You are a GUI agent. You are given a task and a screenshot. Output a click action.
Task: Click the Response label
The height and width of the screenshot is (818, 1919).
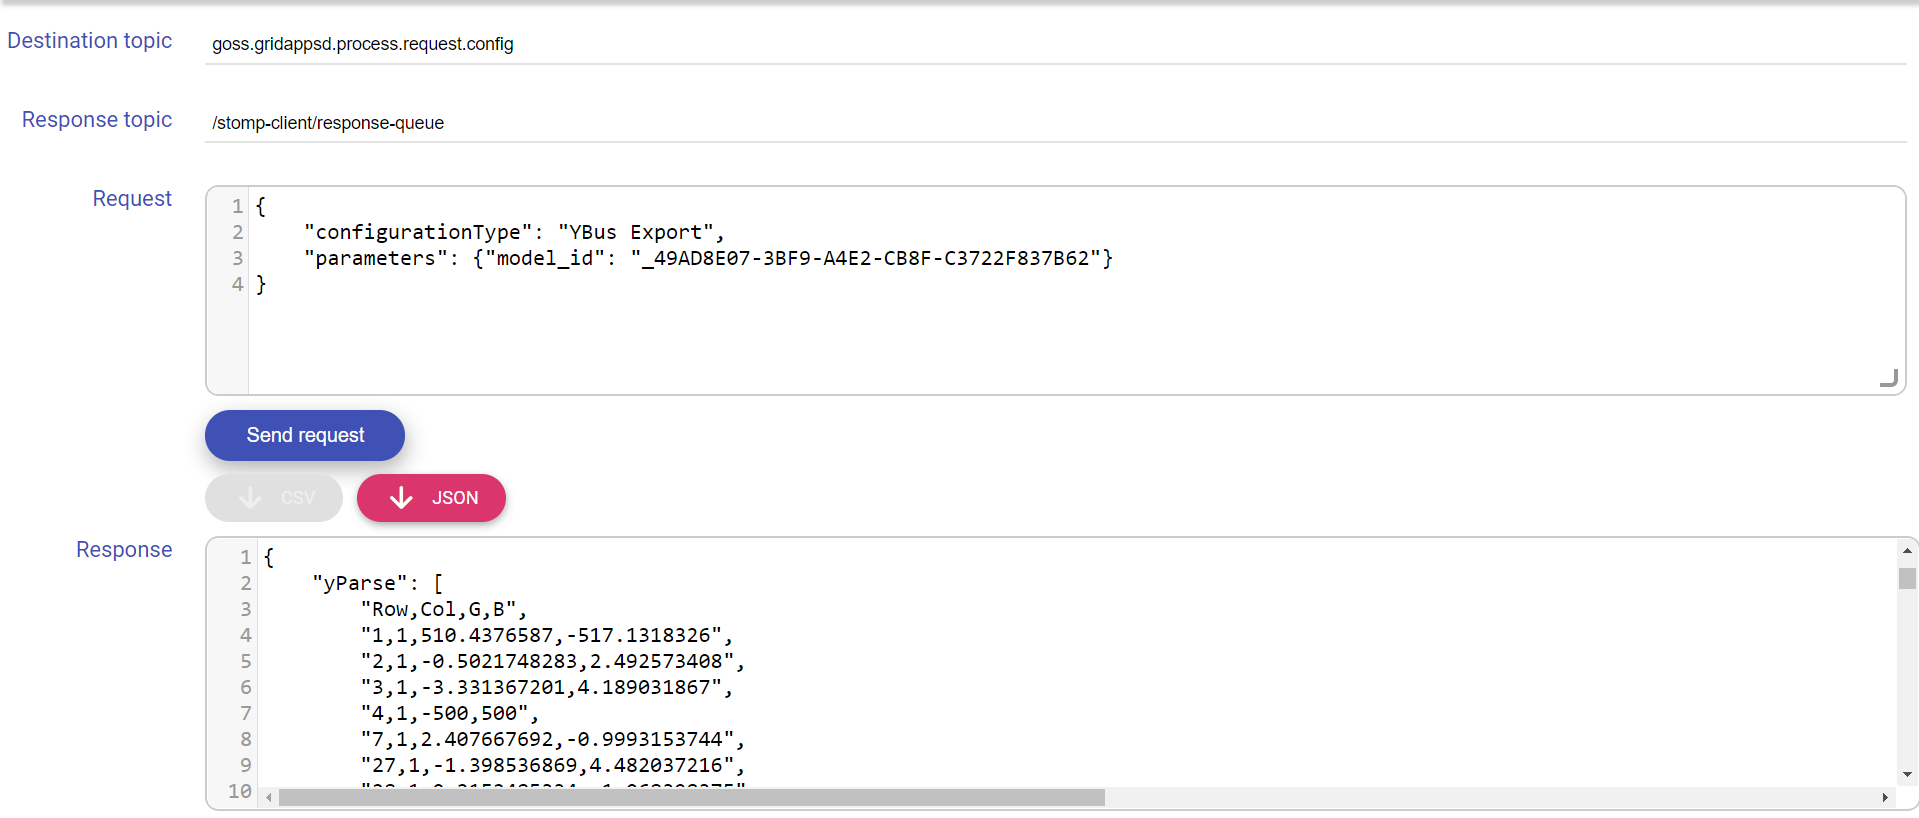point(124,550)
